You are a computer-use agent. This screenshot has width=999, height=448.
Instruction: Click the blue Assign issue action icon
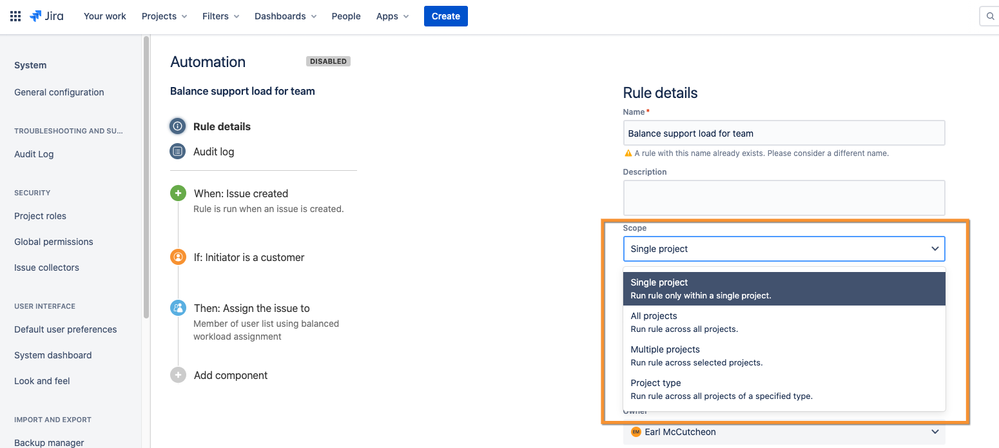pos(178,308)
